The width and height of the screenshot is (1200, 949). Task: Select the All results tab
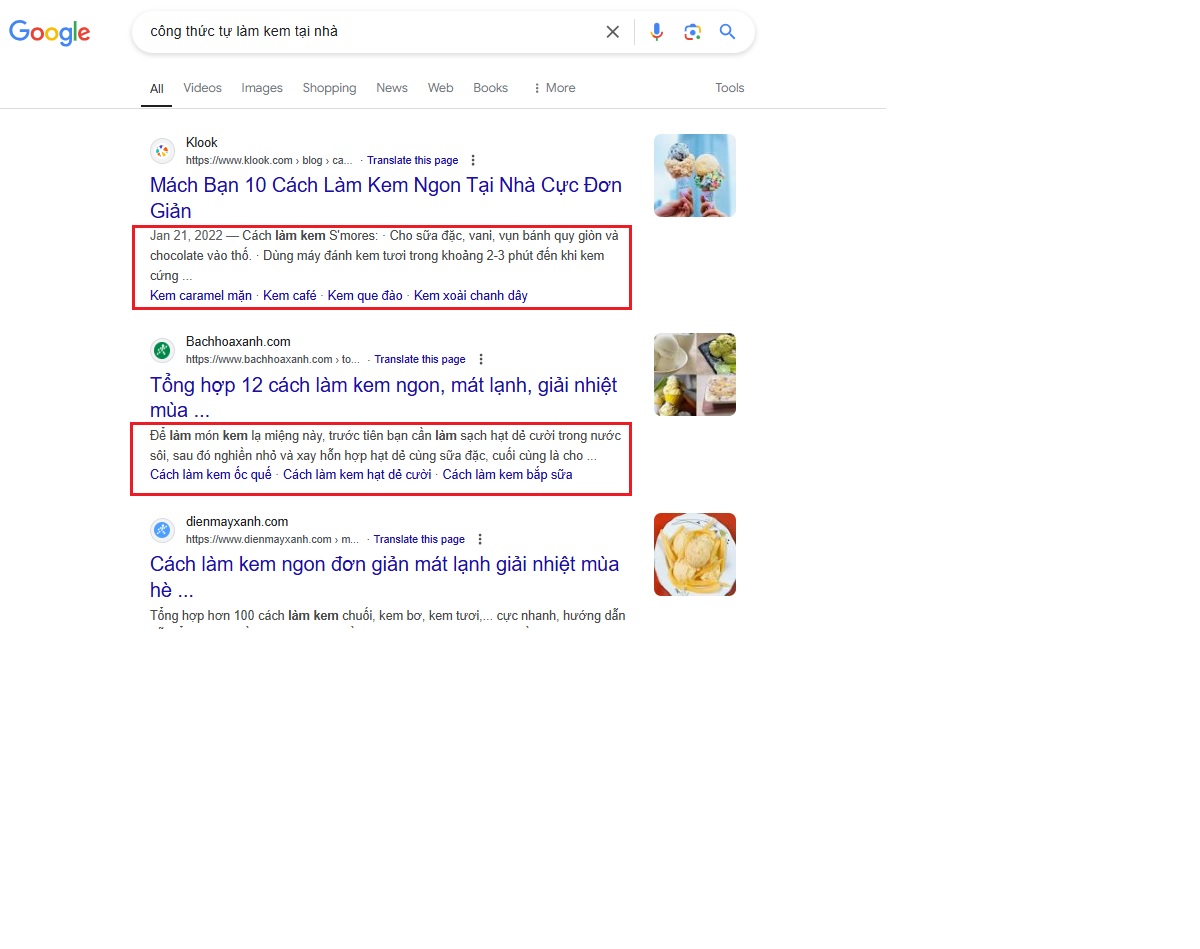click(157, 88)
